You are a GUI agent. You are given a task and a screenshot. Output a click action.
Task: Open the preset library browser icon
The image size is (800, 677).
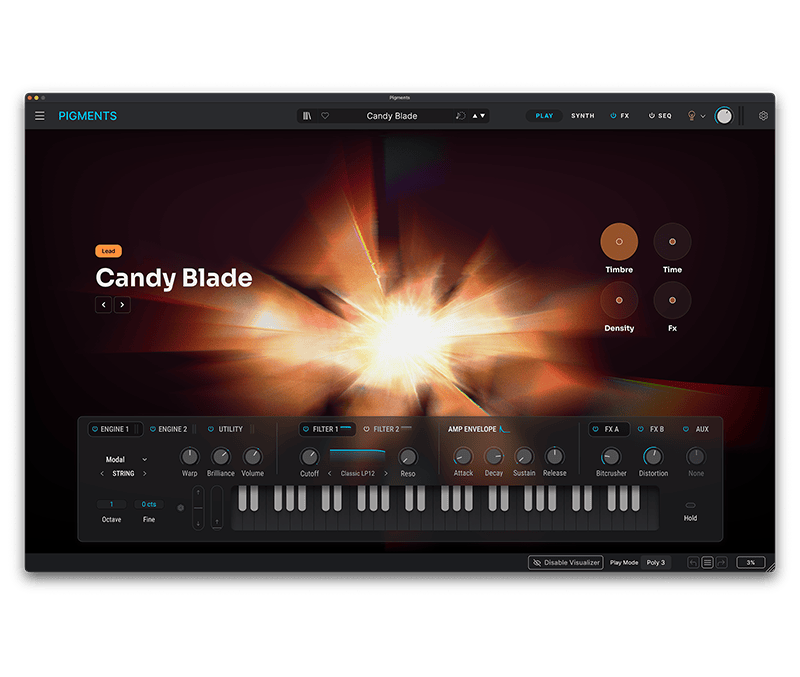click(308, 116)
